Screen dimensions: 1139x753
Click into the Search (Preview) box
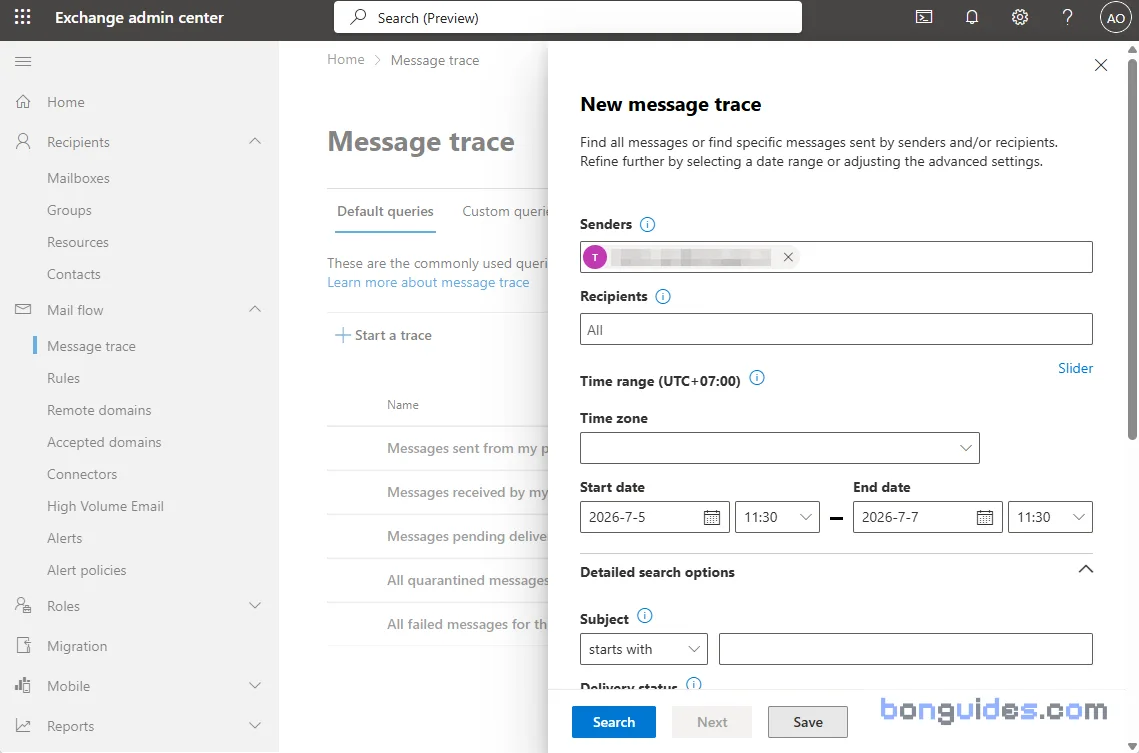point(567,17)
